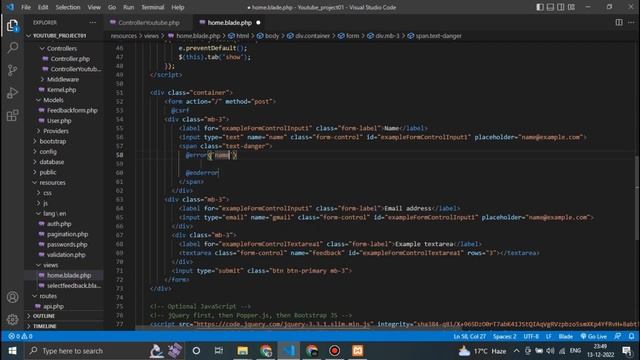640x360 pixels.
Task: Open User.php file
Action: pos(59,121)
